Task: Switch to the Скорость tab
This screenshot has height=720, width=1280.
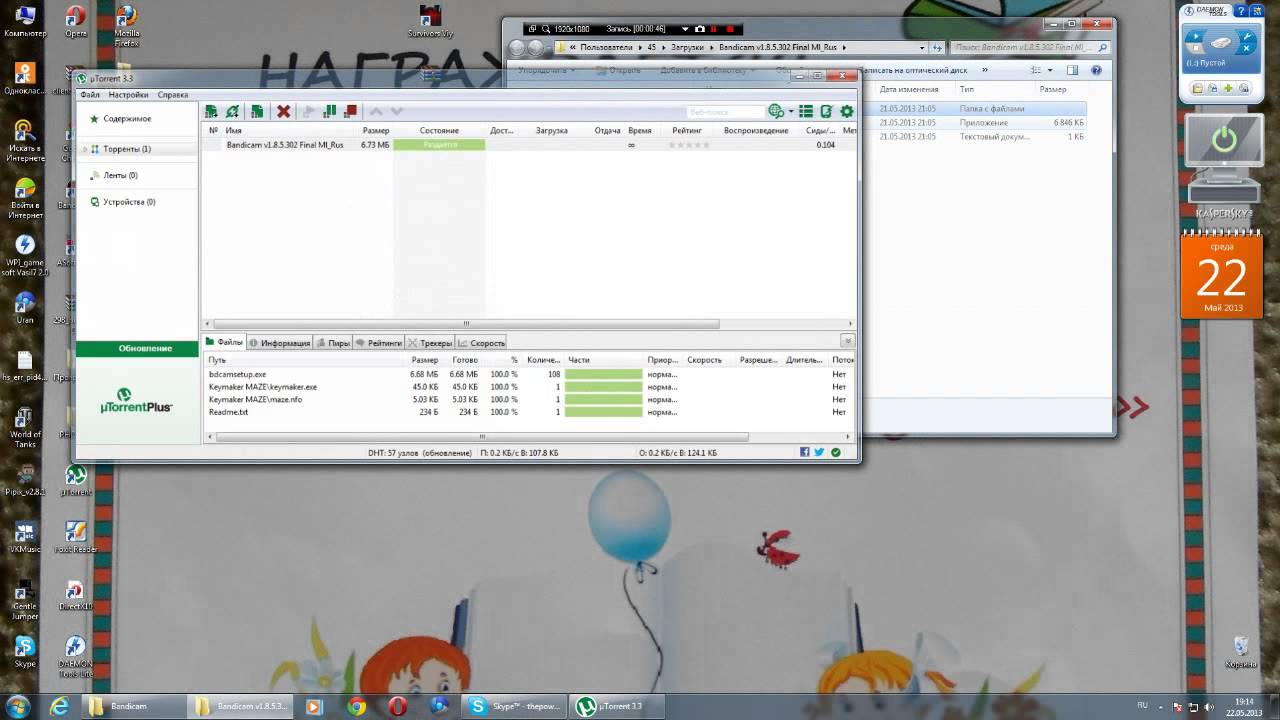Action: [481, 343]
